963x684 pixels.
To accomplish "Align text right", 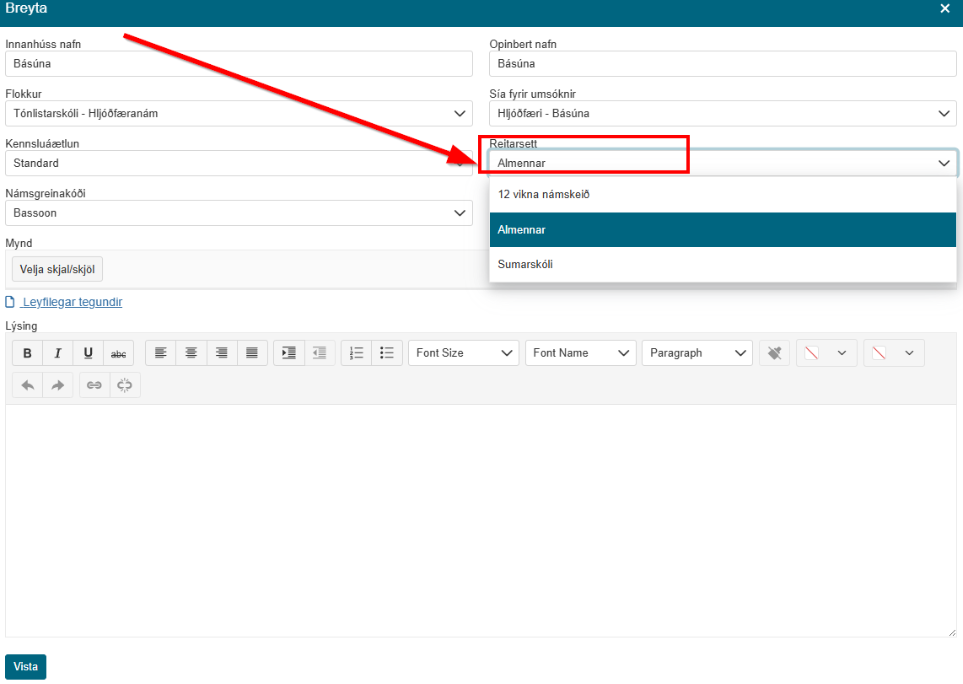I will click(222, 353).
